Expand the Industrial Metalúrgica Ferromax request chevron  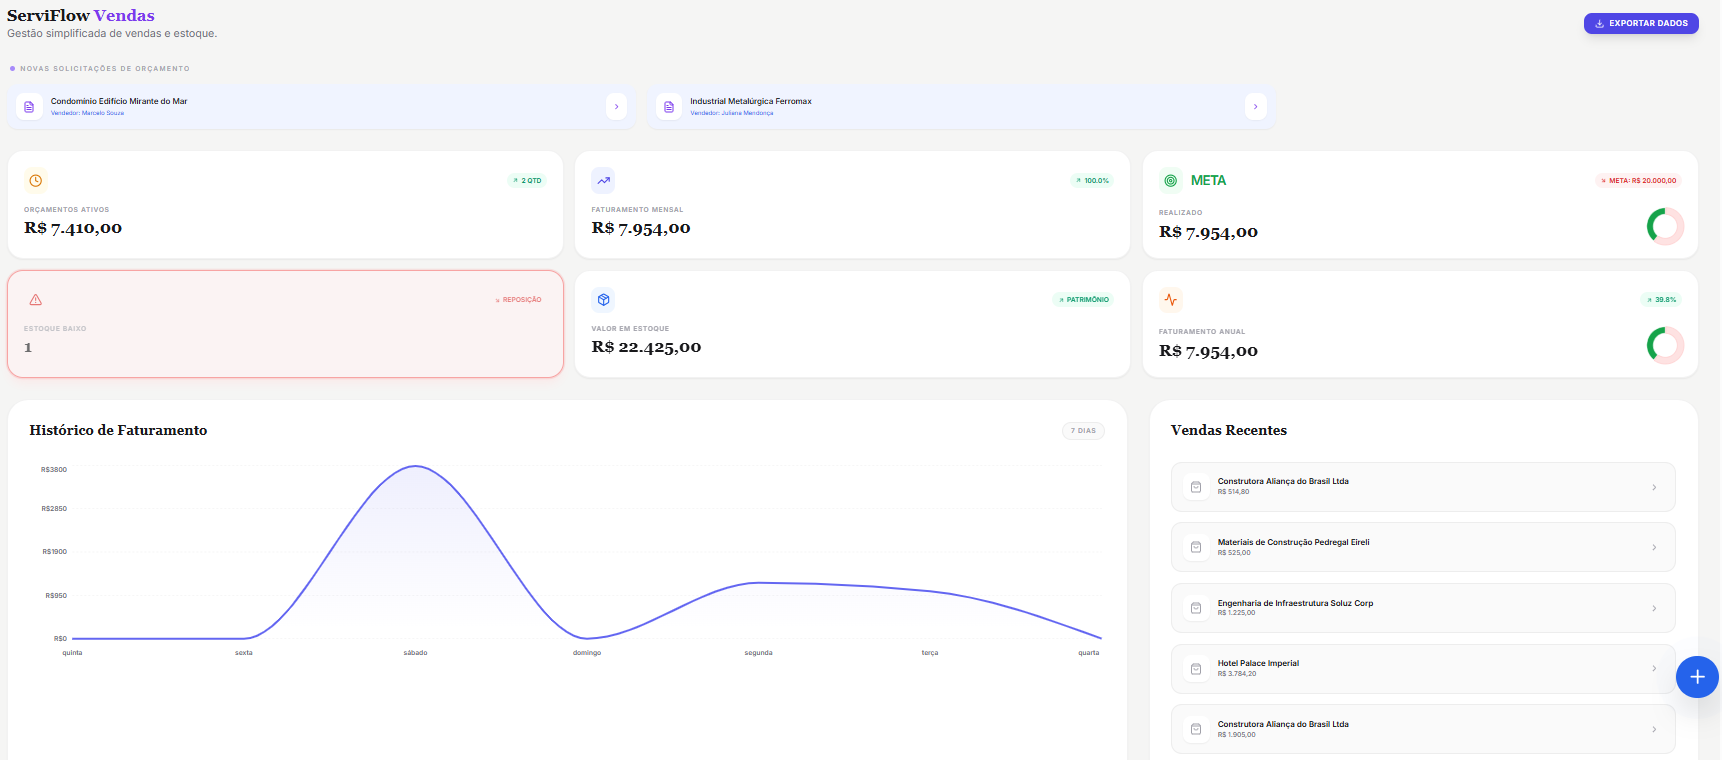click(x=1256, y=107)
